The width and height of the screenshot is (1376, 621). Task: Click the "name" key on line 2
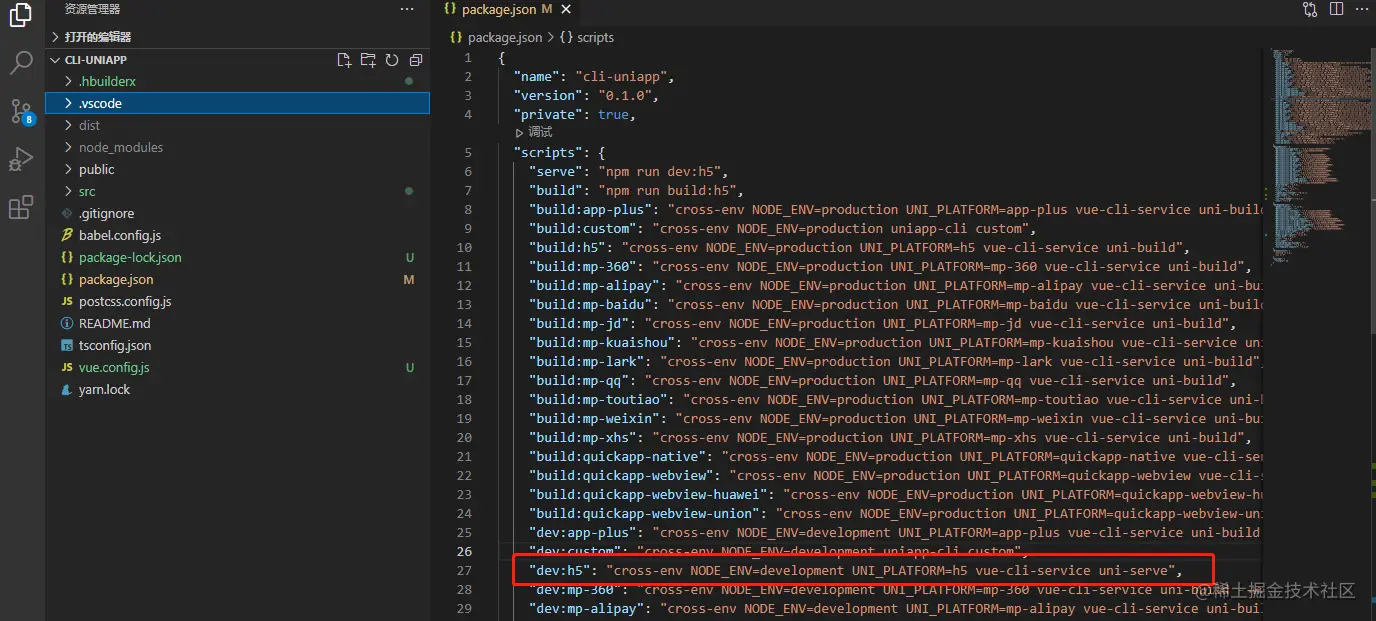point(536,76)
